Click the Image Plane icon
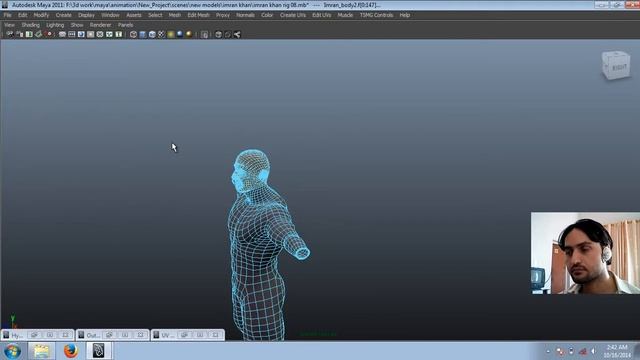This screenshot has height=360, width=640. pyautogui.click(x=38, y=34)
